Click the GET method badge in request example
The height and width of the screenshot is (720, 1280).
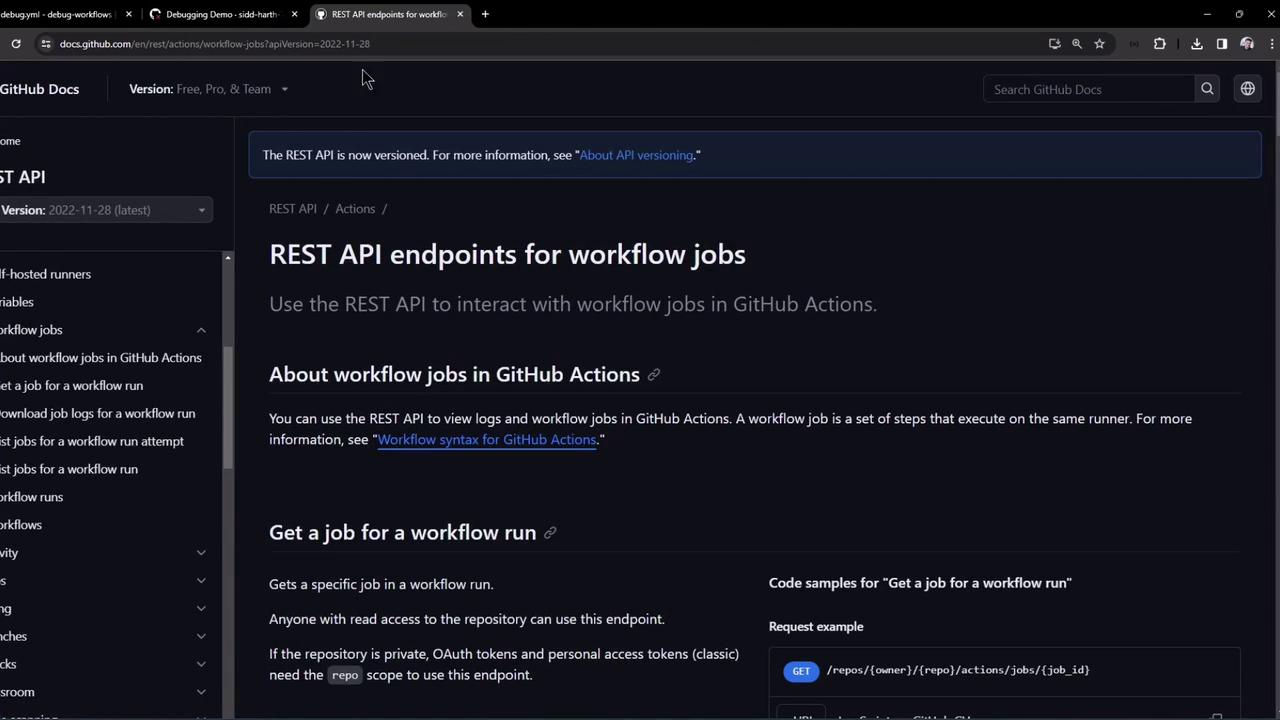[801, 671]
